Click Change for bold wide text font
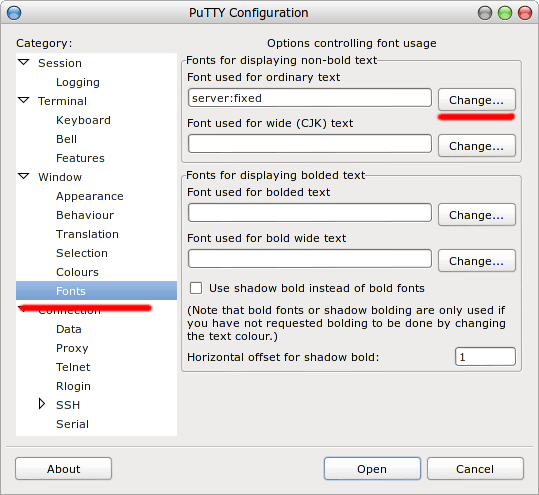The height and width of the screenshot is (495, 539). pos(477,261)
